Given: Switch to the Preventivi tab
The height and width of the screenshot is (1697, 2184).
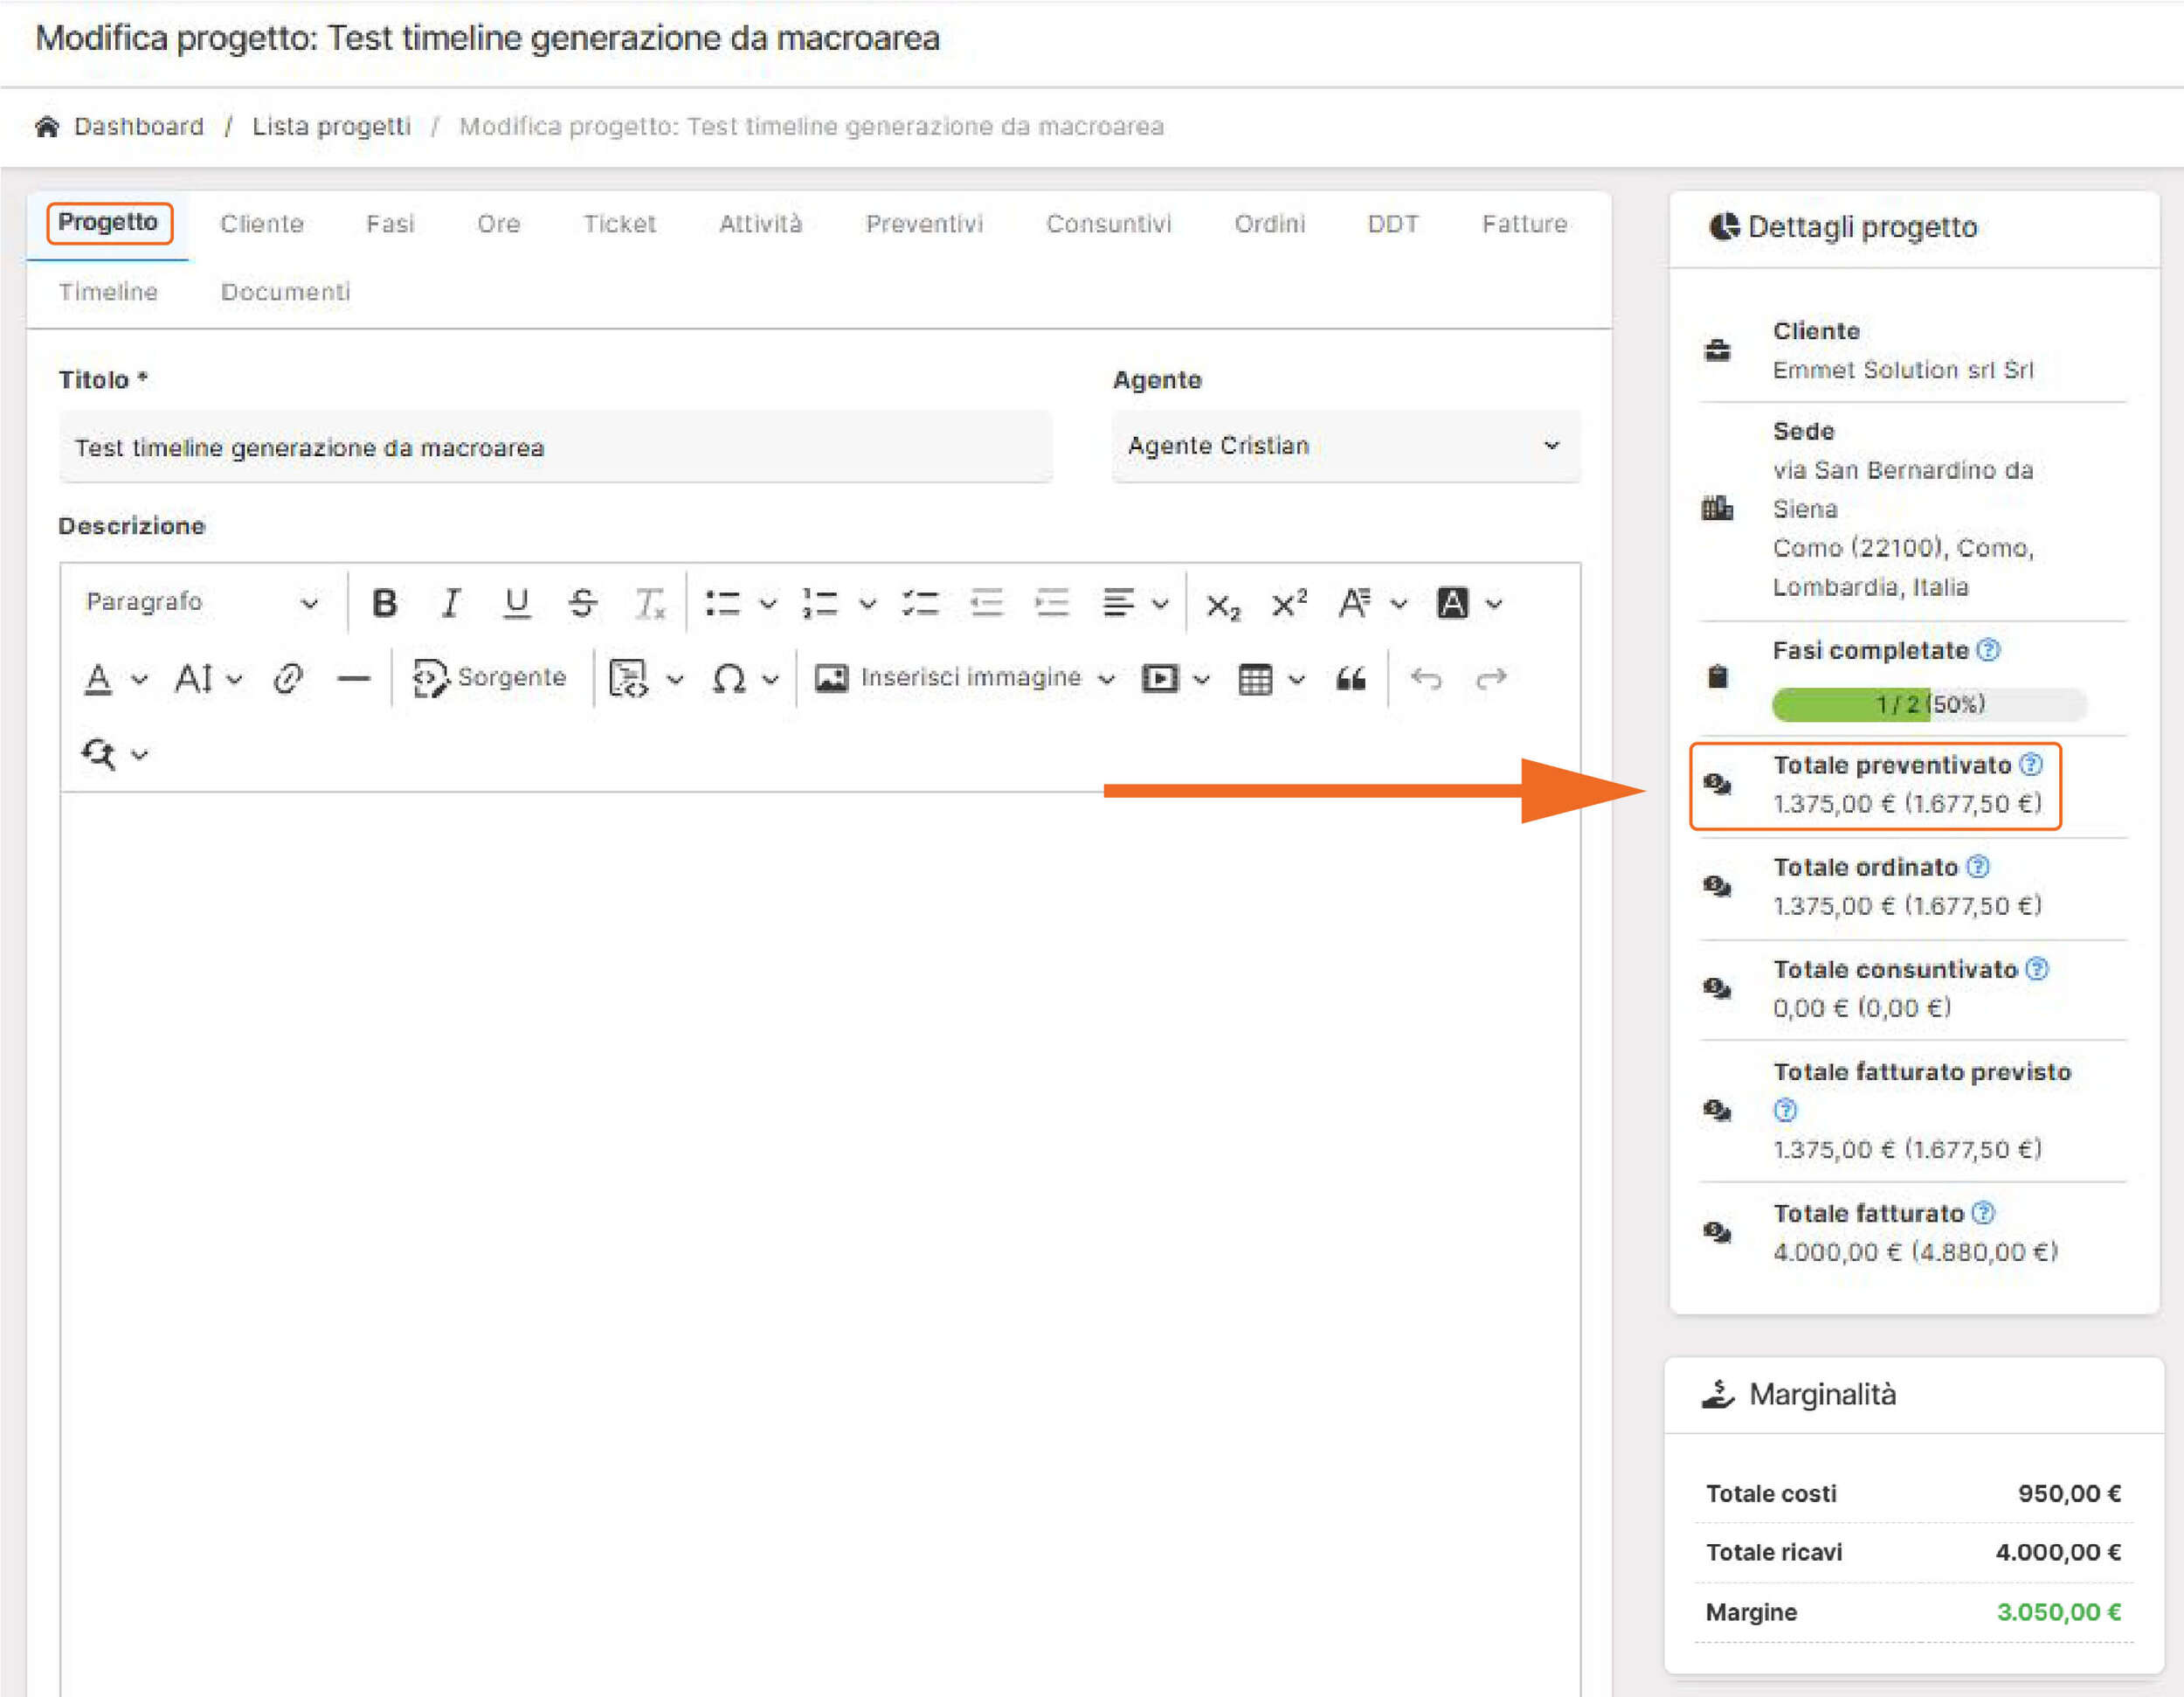Looking at the screenshot, I should coord(923,224).
